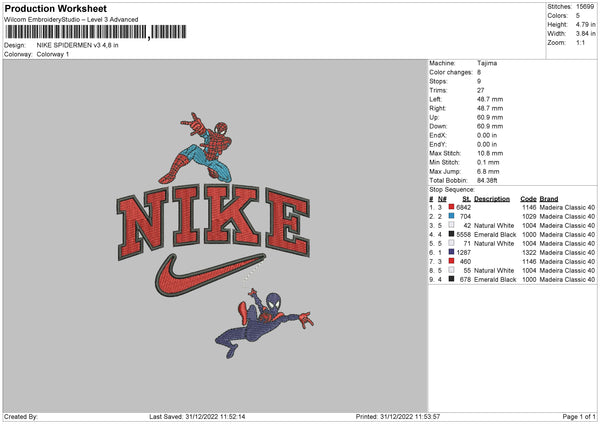Click the red swatch in stop row 1
The height and width of the screenshot is (424, 600).
point(451,207)
